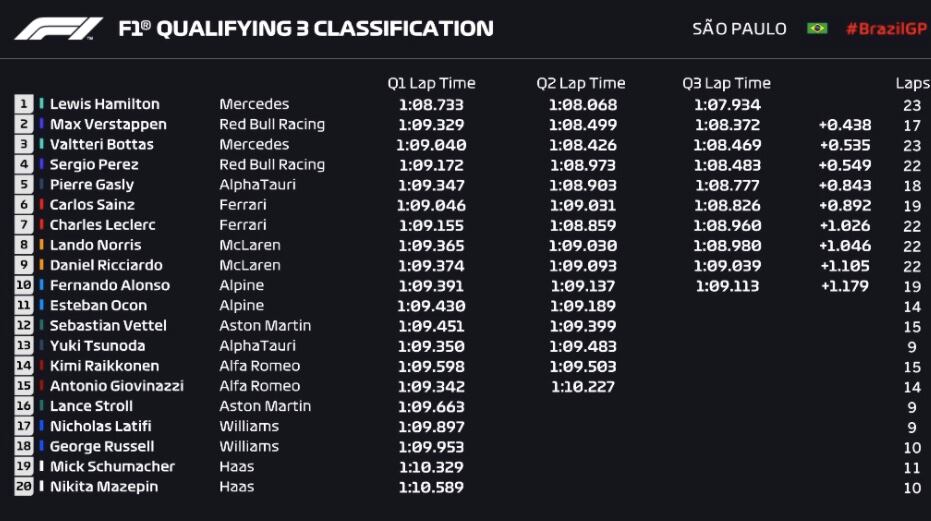Click the F1 logo
The image size is (931, 521).
pos(58,28)
